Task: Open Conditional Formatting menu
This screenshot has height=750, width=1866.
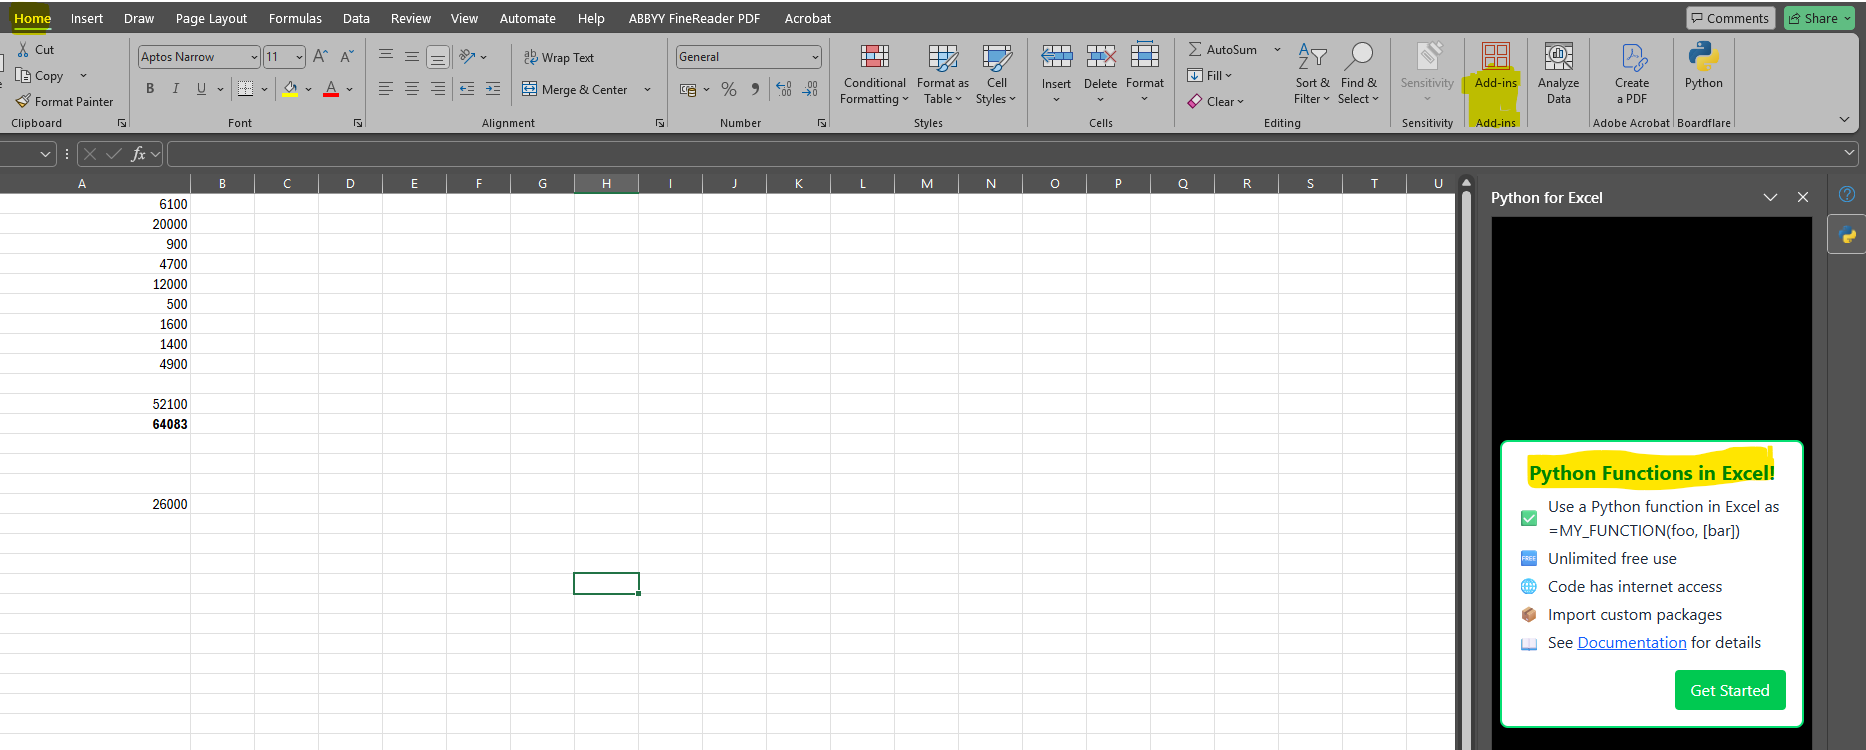Action: coord(875,74)
